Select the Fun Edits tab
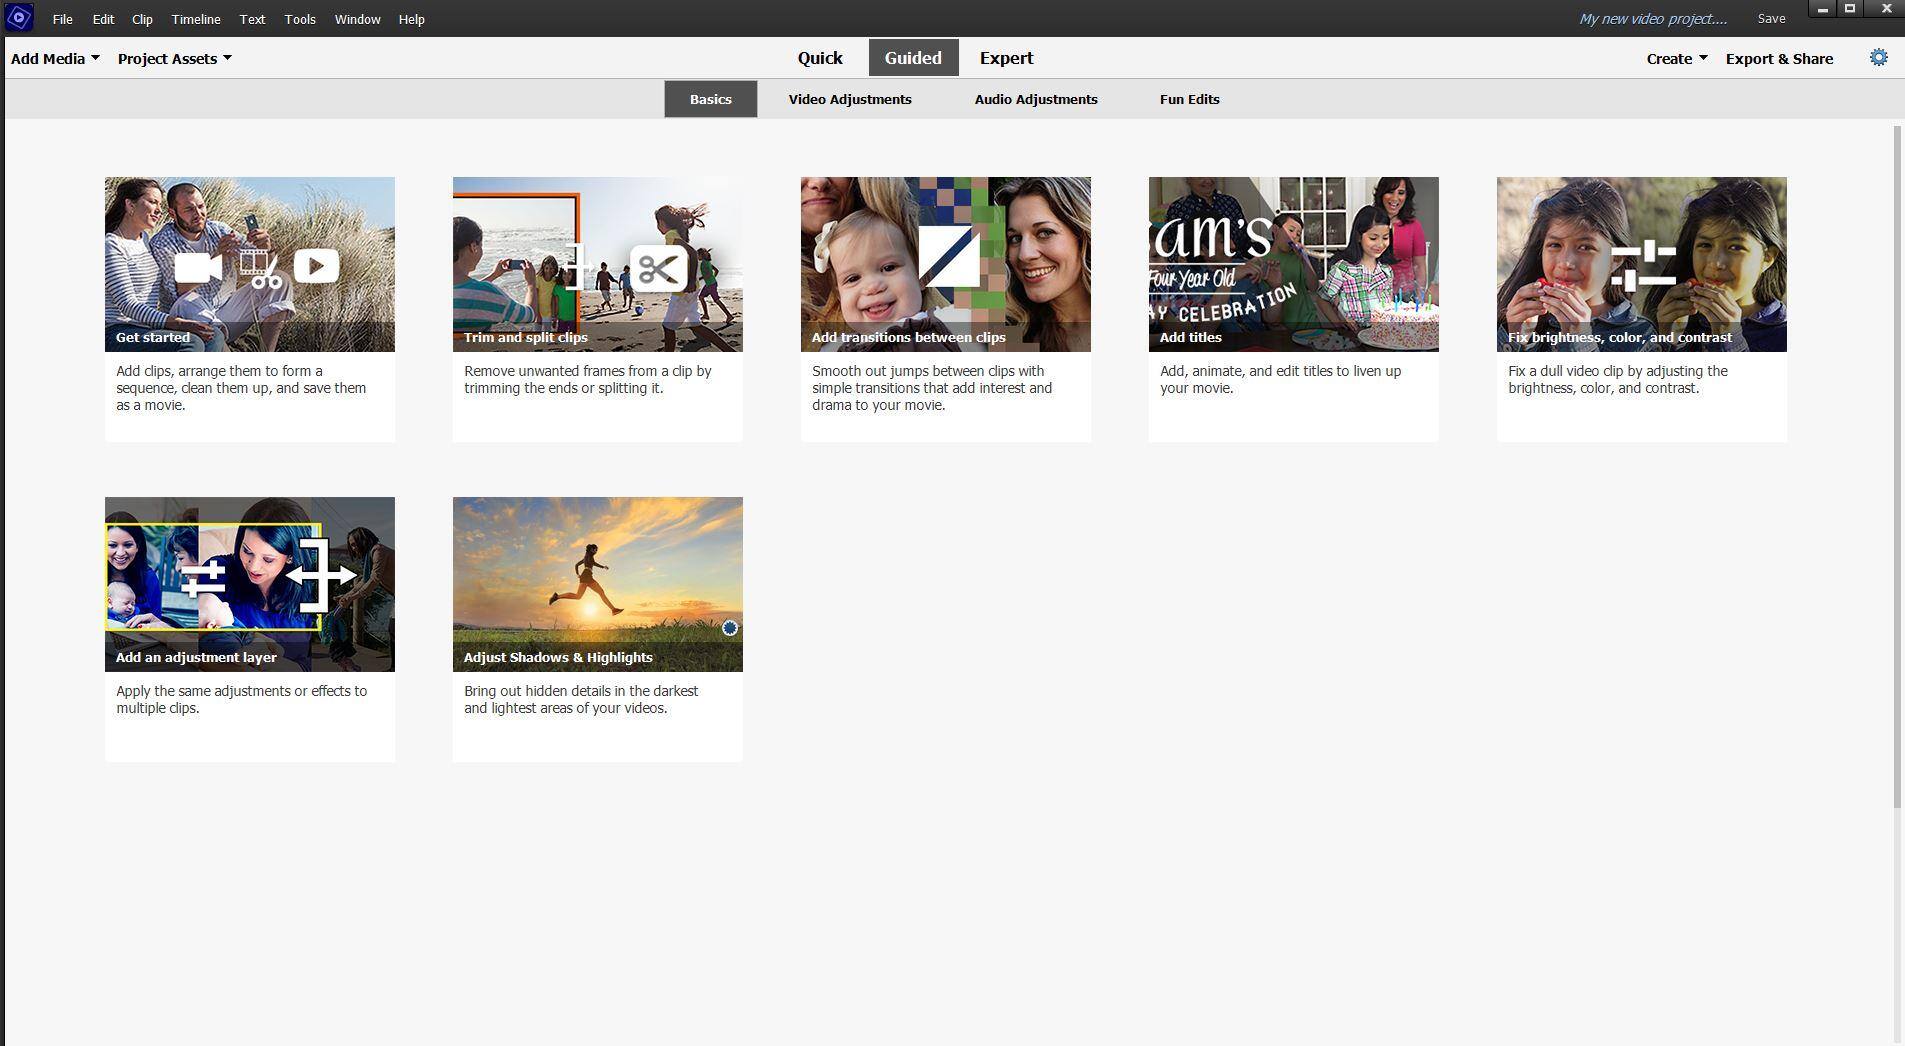The width and height of the screenshot is (1905, 1046). (x=1189, y=99)
